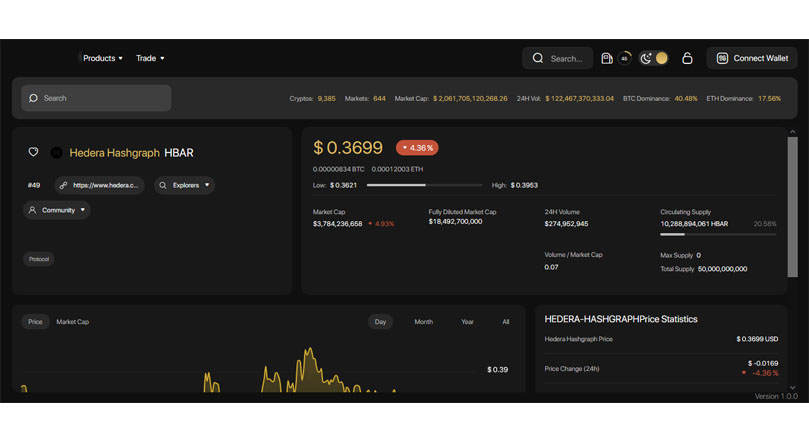Click the Version 1.0.0 label

[x=776, y=396]
